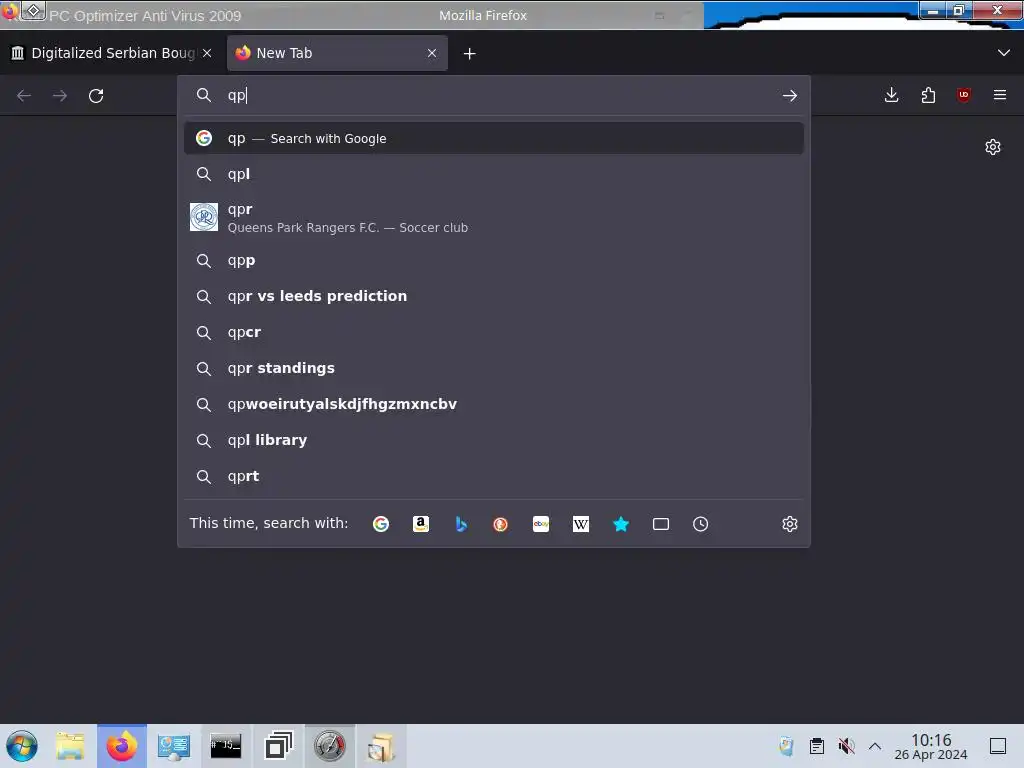Search with eBay one-off icon
This screenshot has width=1024, height=768.
coord(541,524)
